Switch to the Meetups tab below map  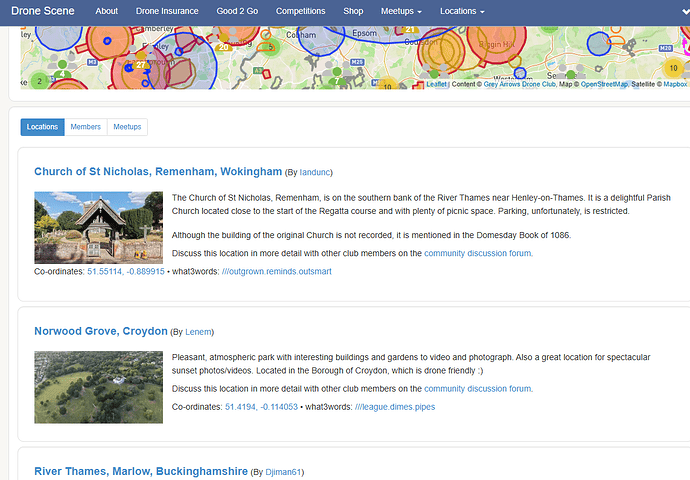pos(127,127)
